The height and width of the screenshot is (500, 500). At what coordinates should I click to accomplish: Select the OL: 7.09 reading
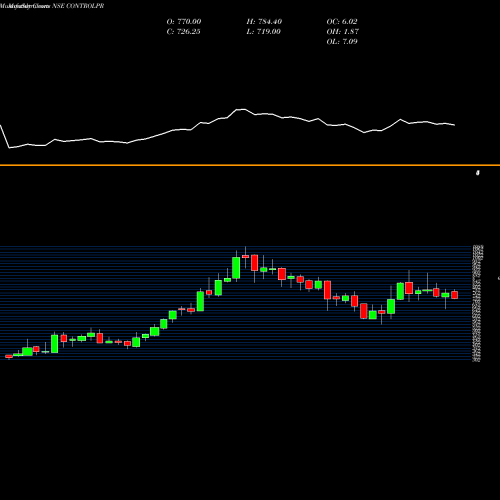(342, 42)
